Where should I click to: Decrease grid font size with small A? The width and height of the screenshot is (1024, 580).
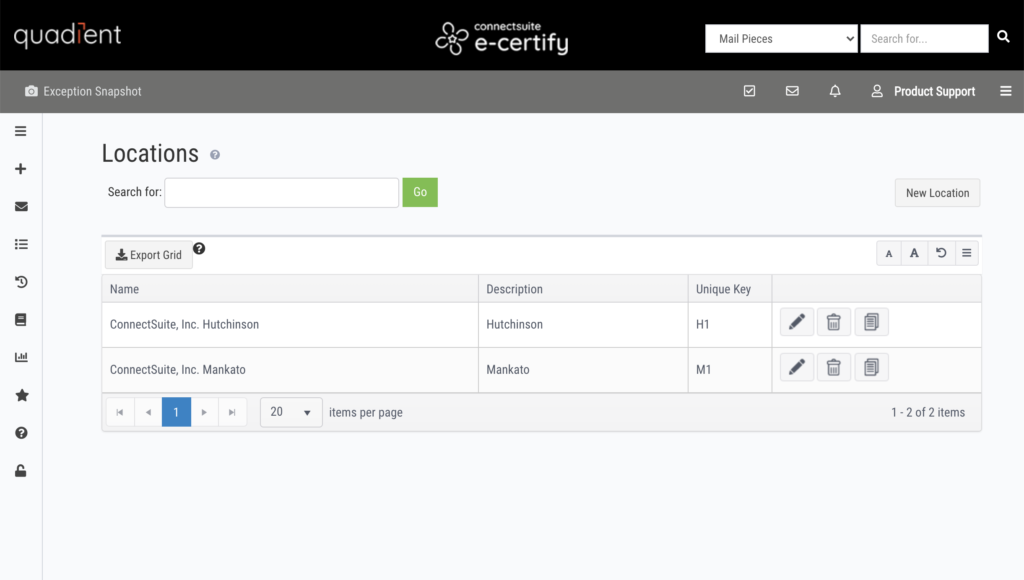click(x=889, y=253)
